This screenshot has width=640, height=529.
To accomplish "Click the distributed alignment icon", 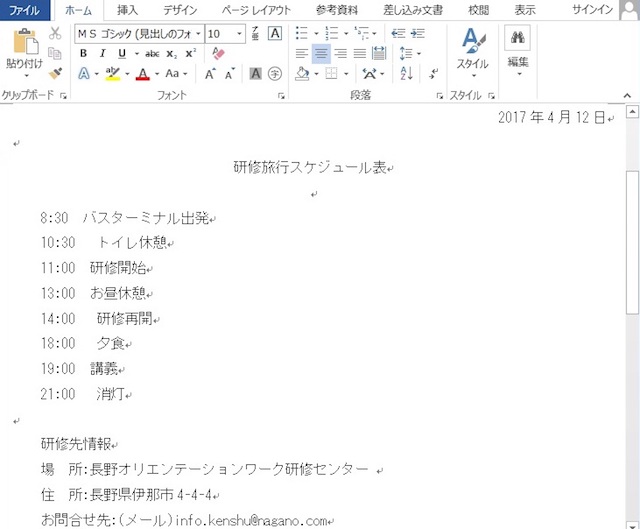I will tap(379, 53).
